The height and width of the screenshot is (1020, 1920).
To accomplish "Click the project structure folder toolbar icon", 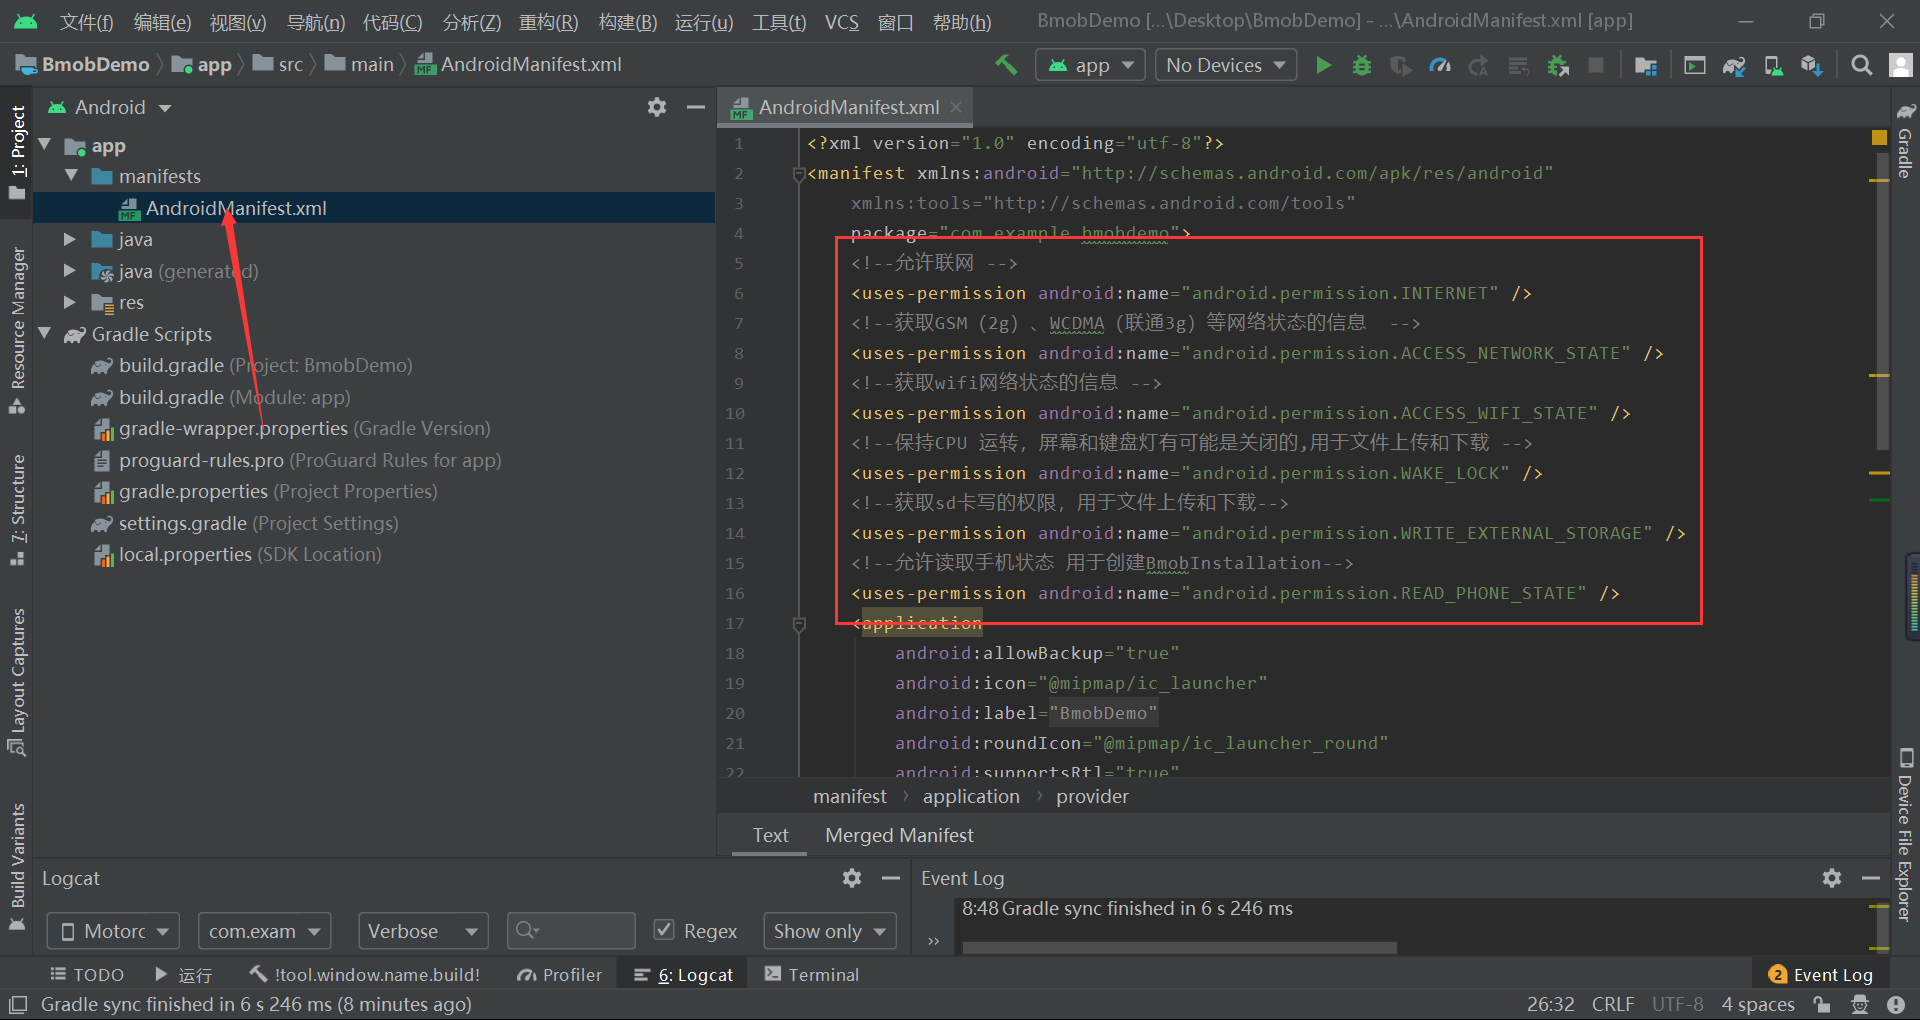I will click(x=1645, y=65).
